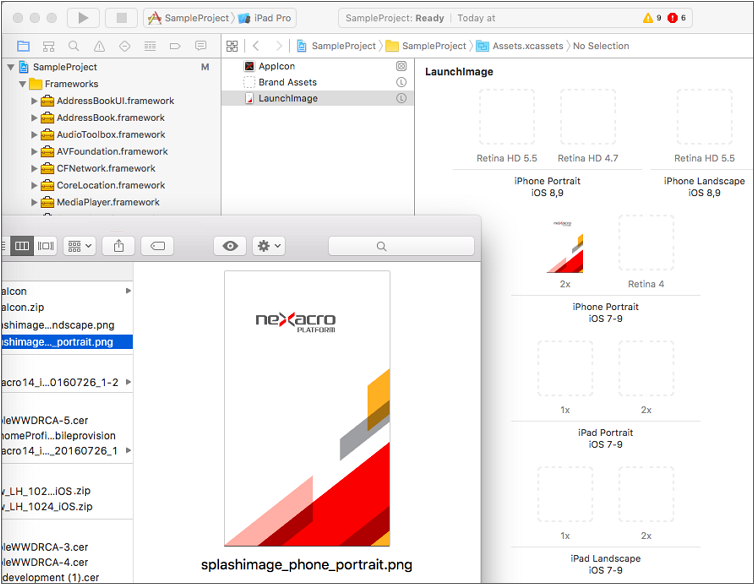This screenshot has height=584, width=754.
Task: Open the Debug navigator icon
Action: (x=150, y=46)
